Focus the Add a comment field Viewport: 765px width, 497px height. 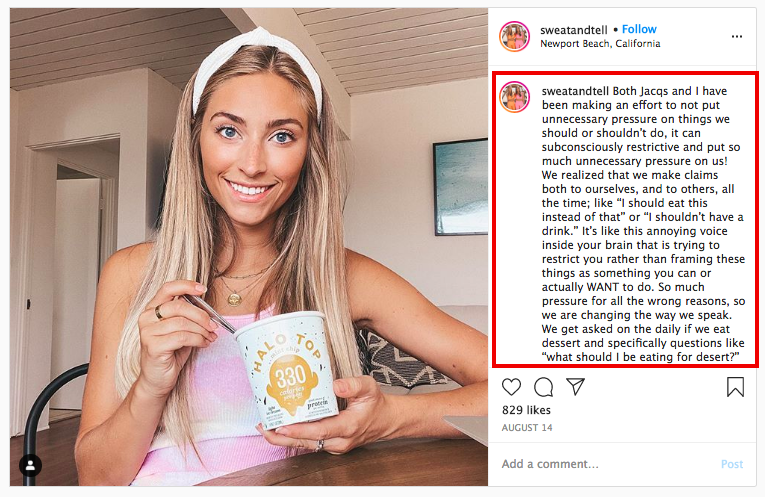(605, 464)
